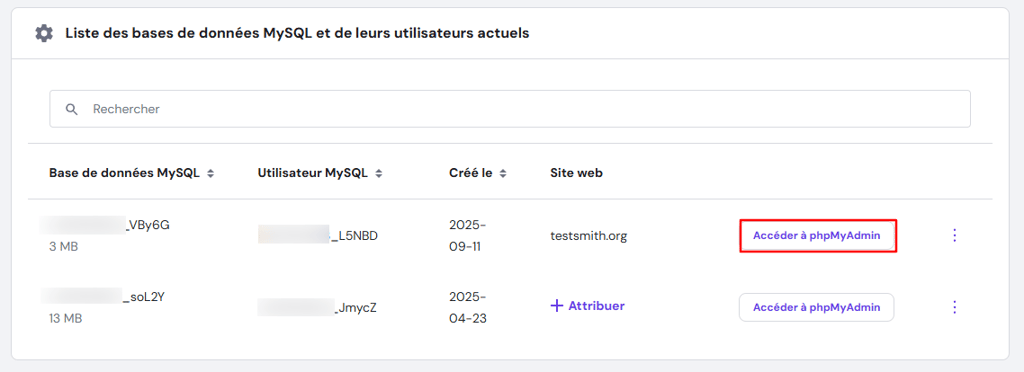Click the testsmith.org website cell

tap(588, 236)
